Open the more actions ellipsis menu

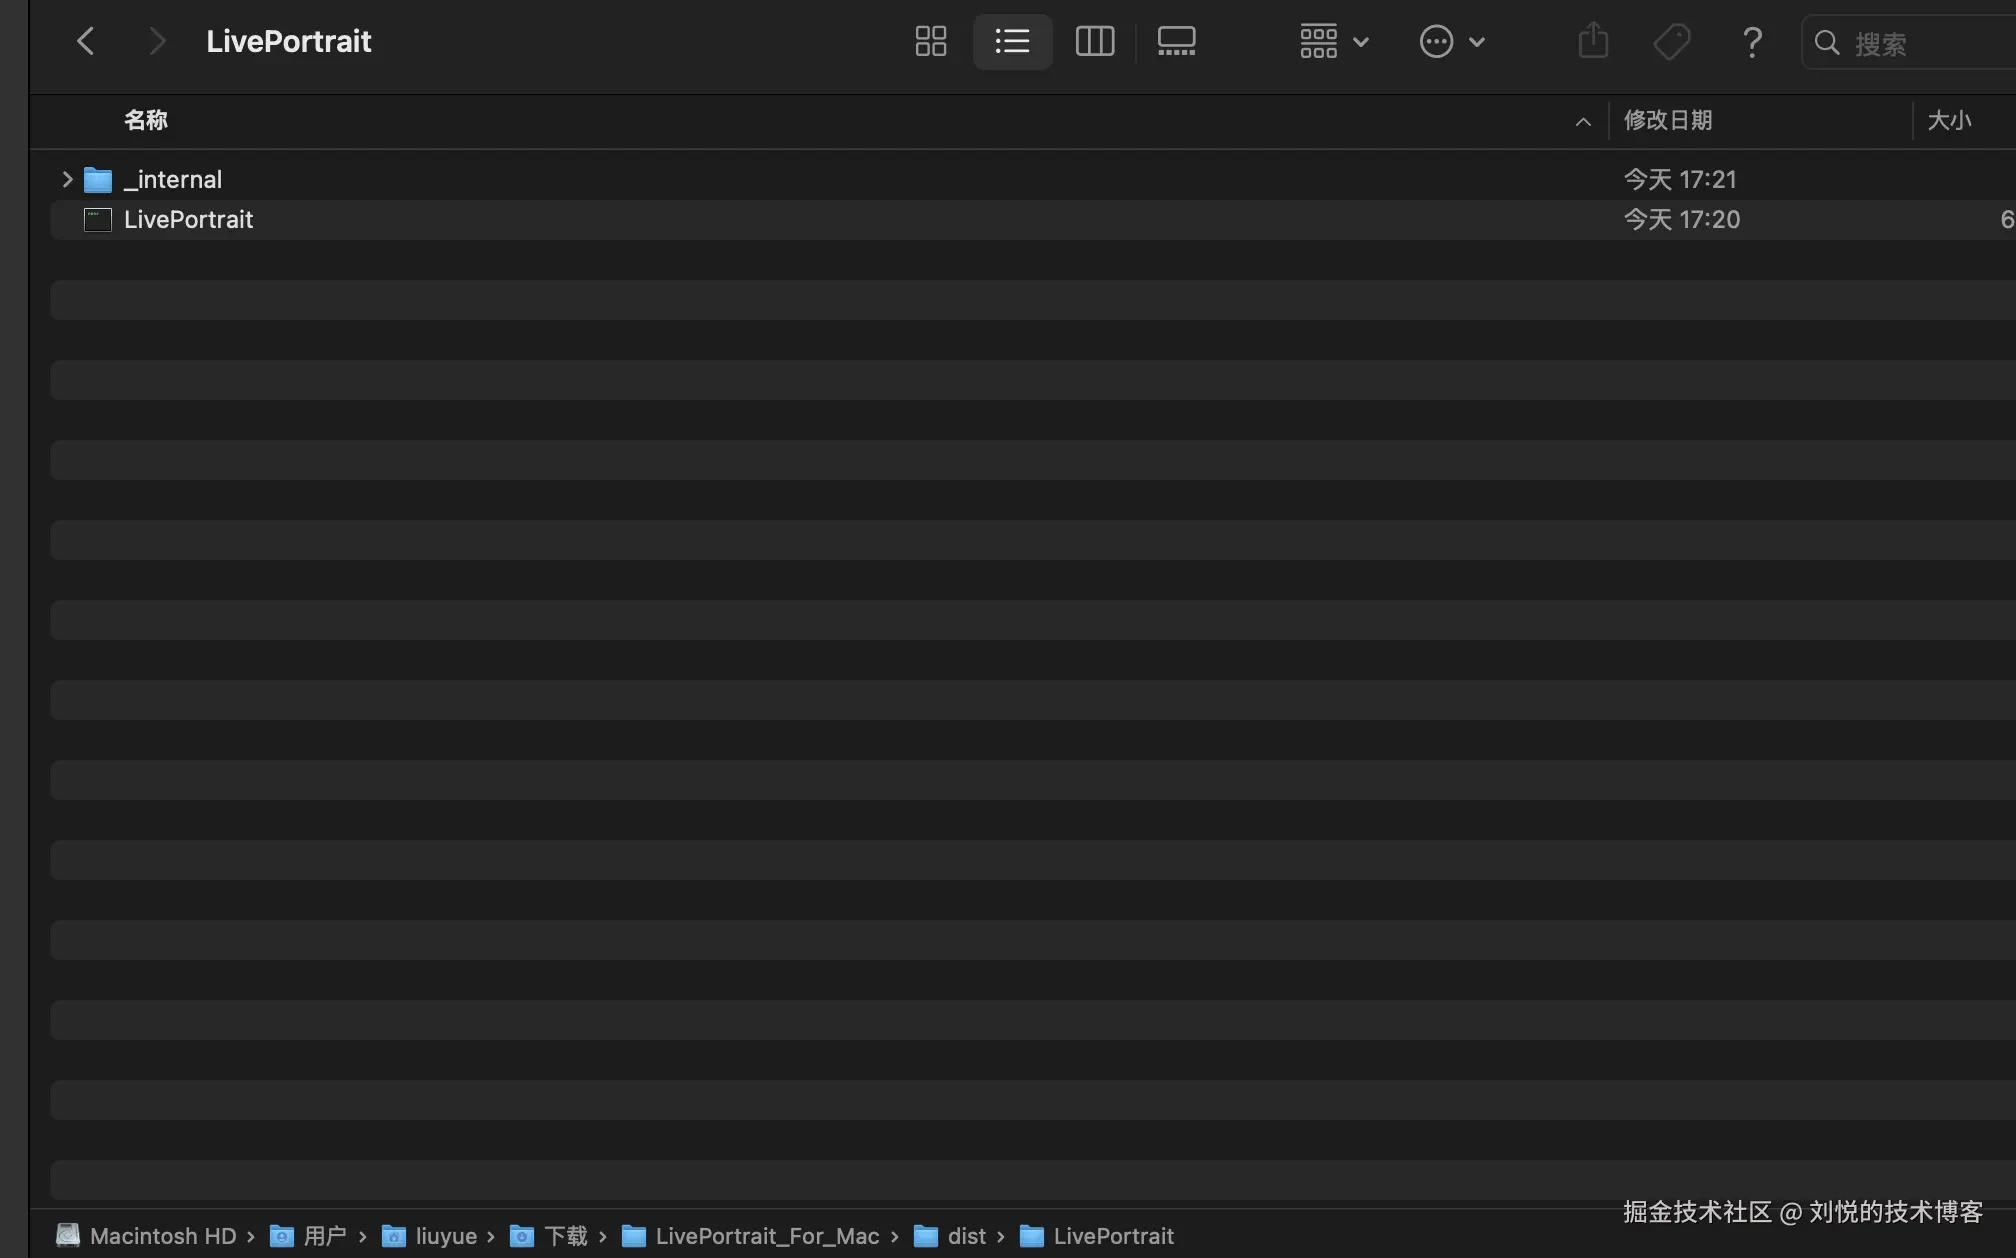(x=1451, y=42)
